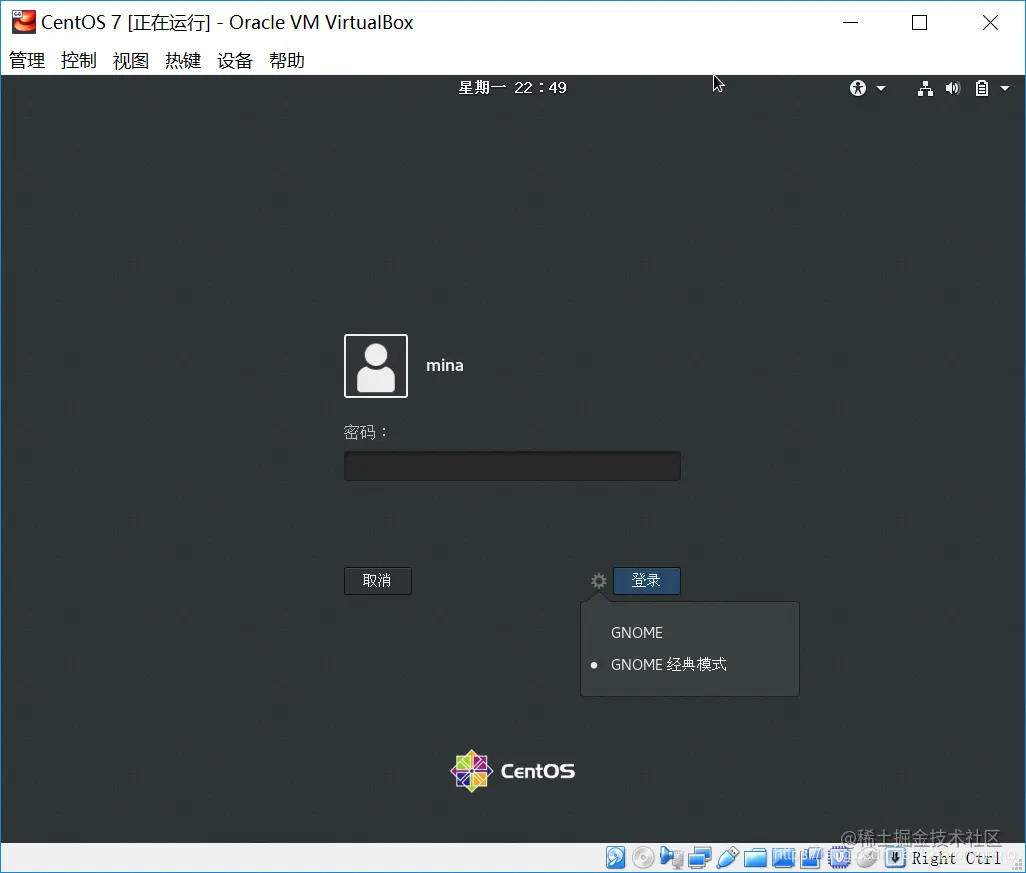
Task: Open the 视图 menu
Action: [x=131, y=61]
